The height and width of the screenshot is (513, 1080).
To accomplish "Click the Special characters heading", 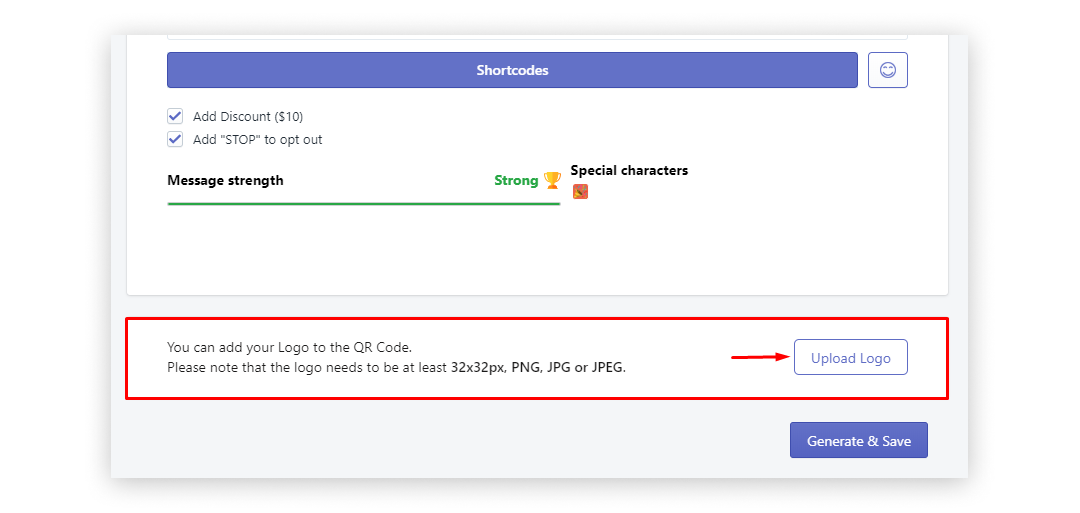I will (629, 170).
